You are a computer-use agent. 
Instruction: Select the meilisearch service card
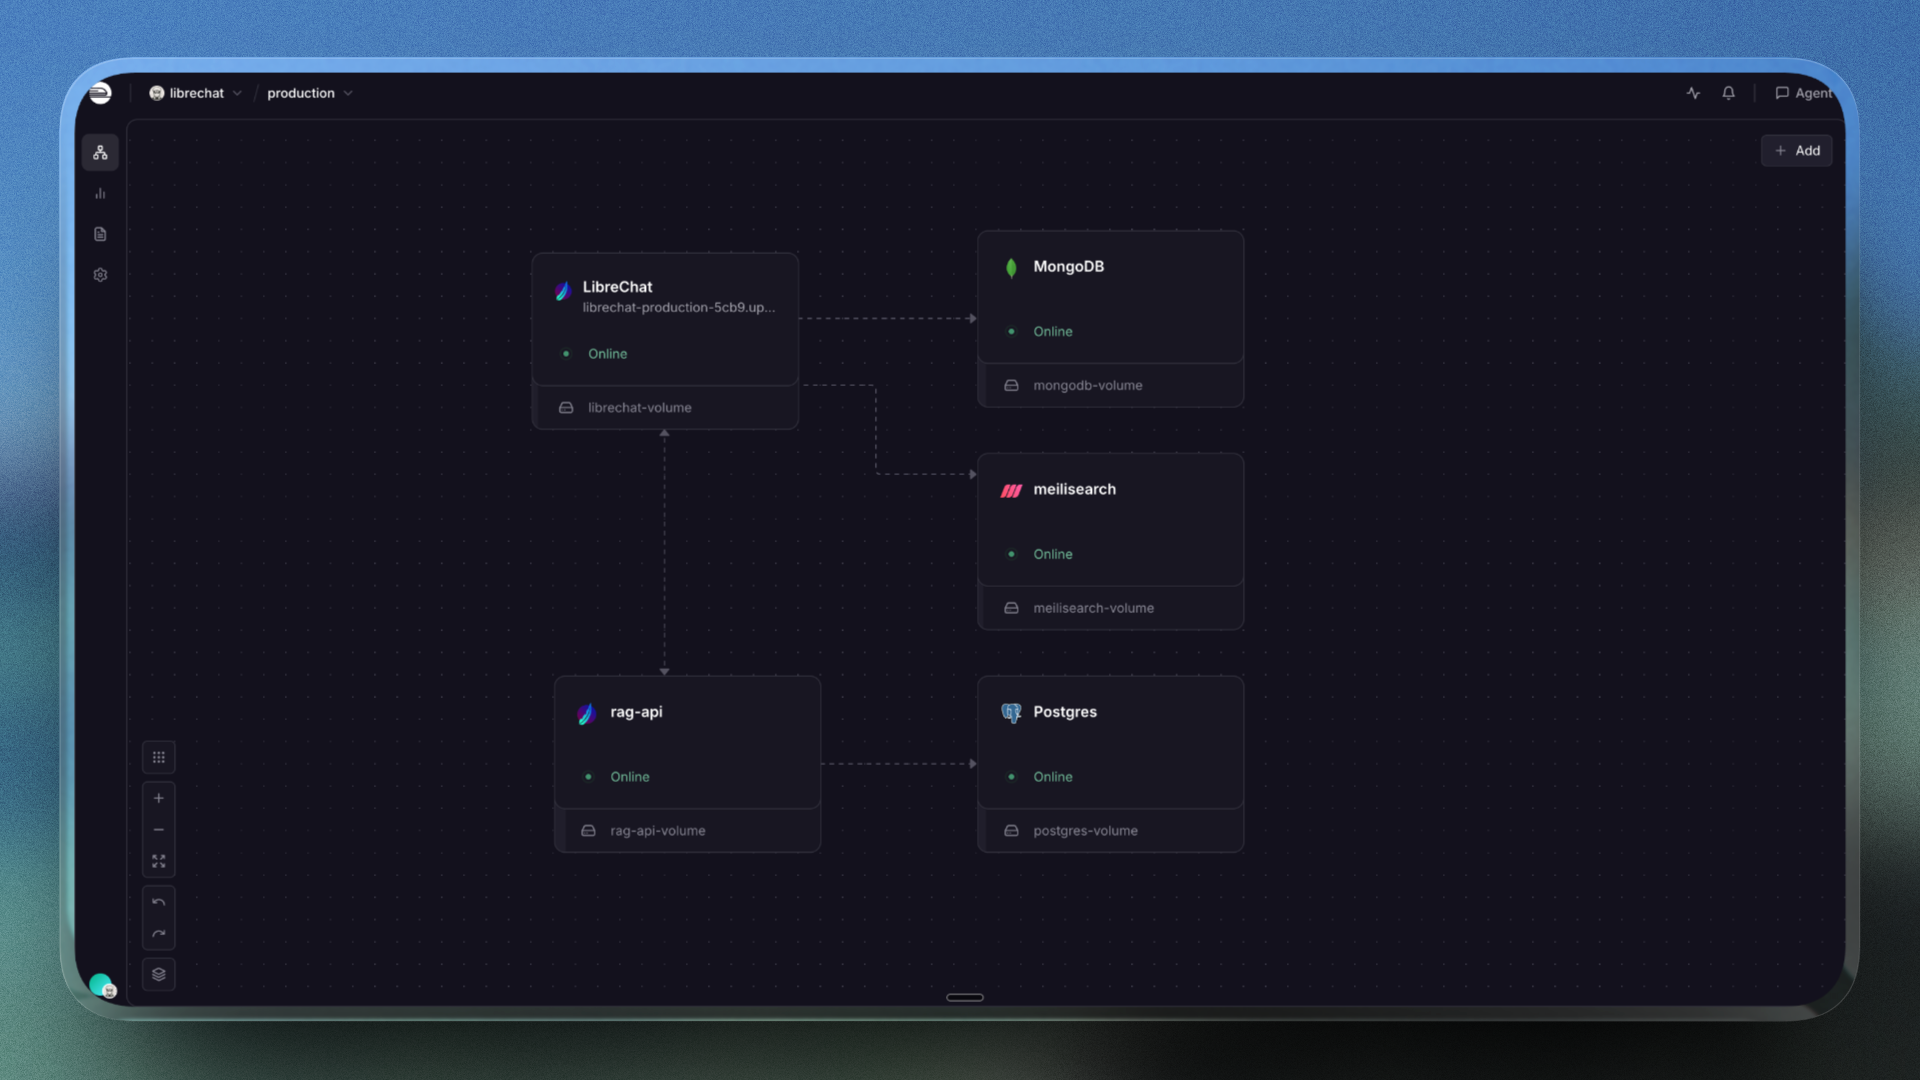[x=1110, y=520]
